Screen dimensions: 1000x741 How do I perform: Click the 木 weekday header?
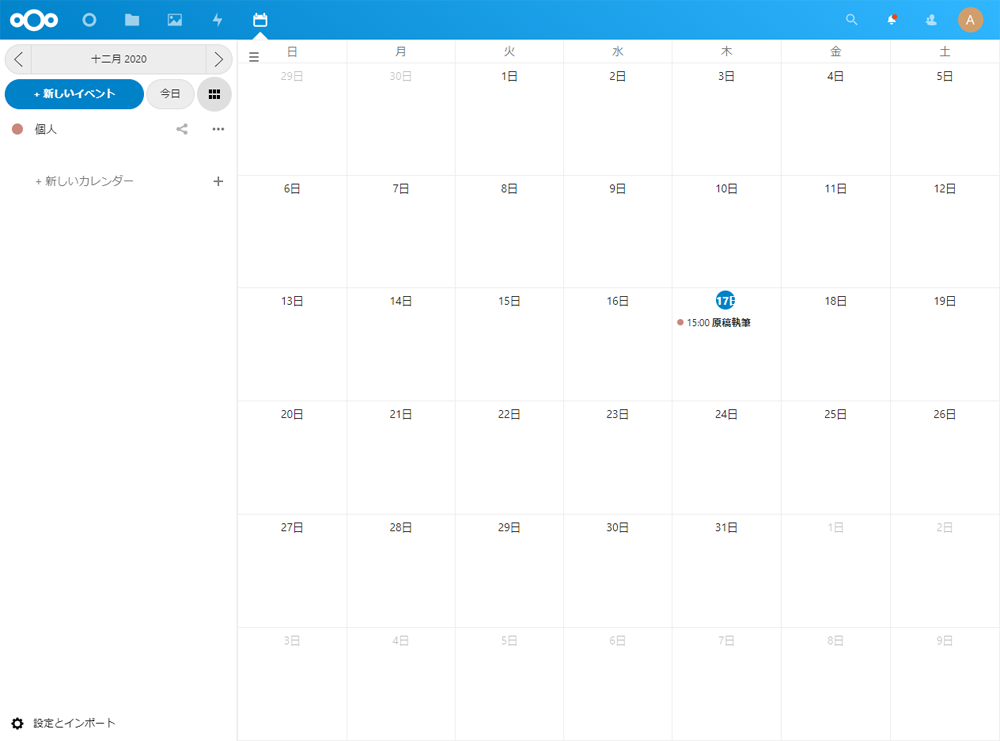tap(726, 52)
